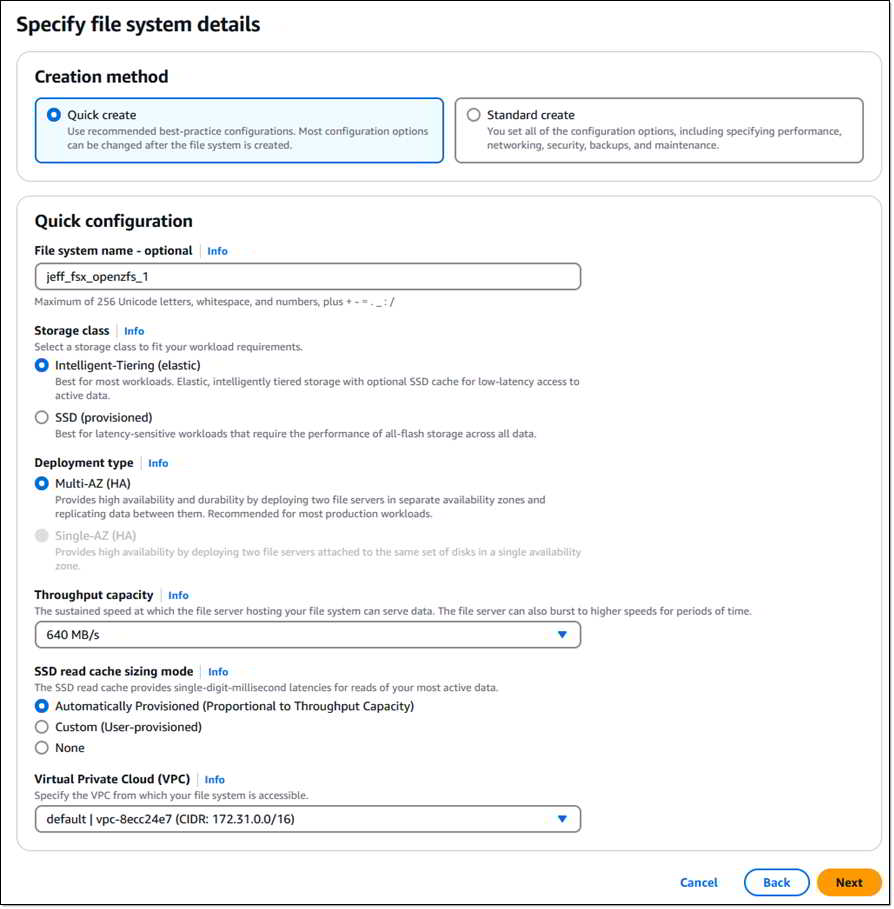Image resolution: width=894 pixels, height=909 pixels.
Task: Open Info link for Storage class
Action: tap(134, 331)
